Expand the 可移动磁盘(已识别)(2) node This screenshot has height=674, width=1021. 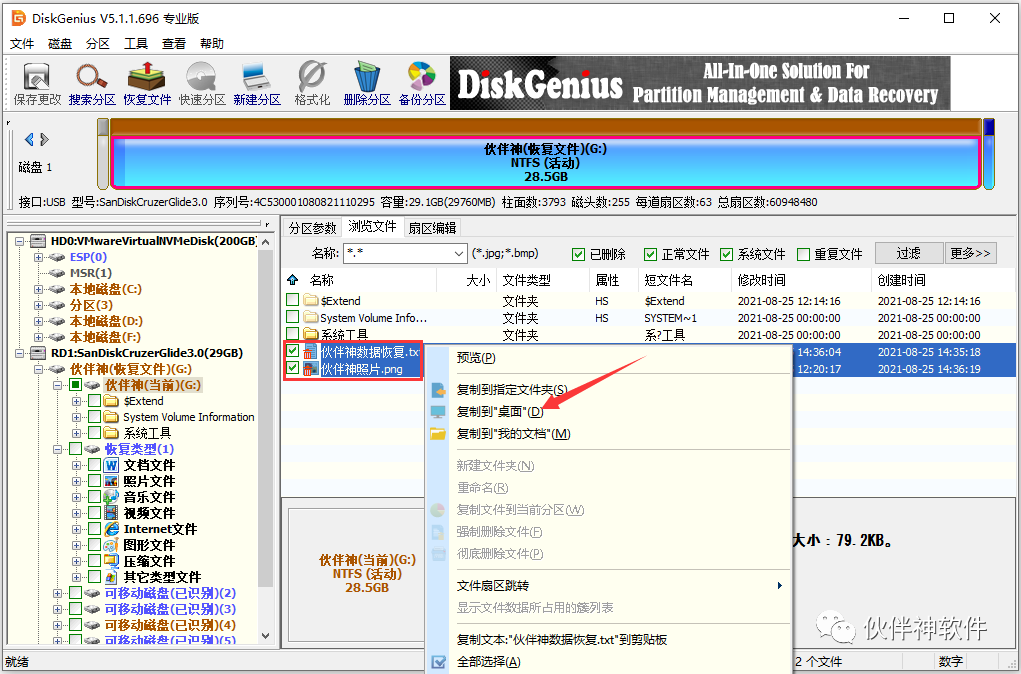click(57, 593)
